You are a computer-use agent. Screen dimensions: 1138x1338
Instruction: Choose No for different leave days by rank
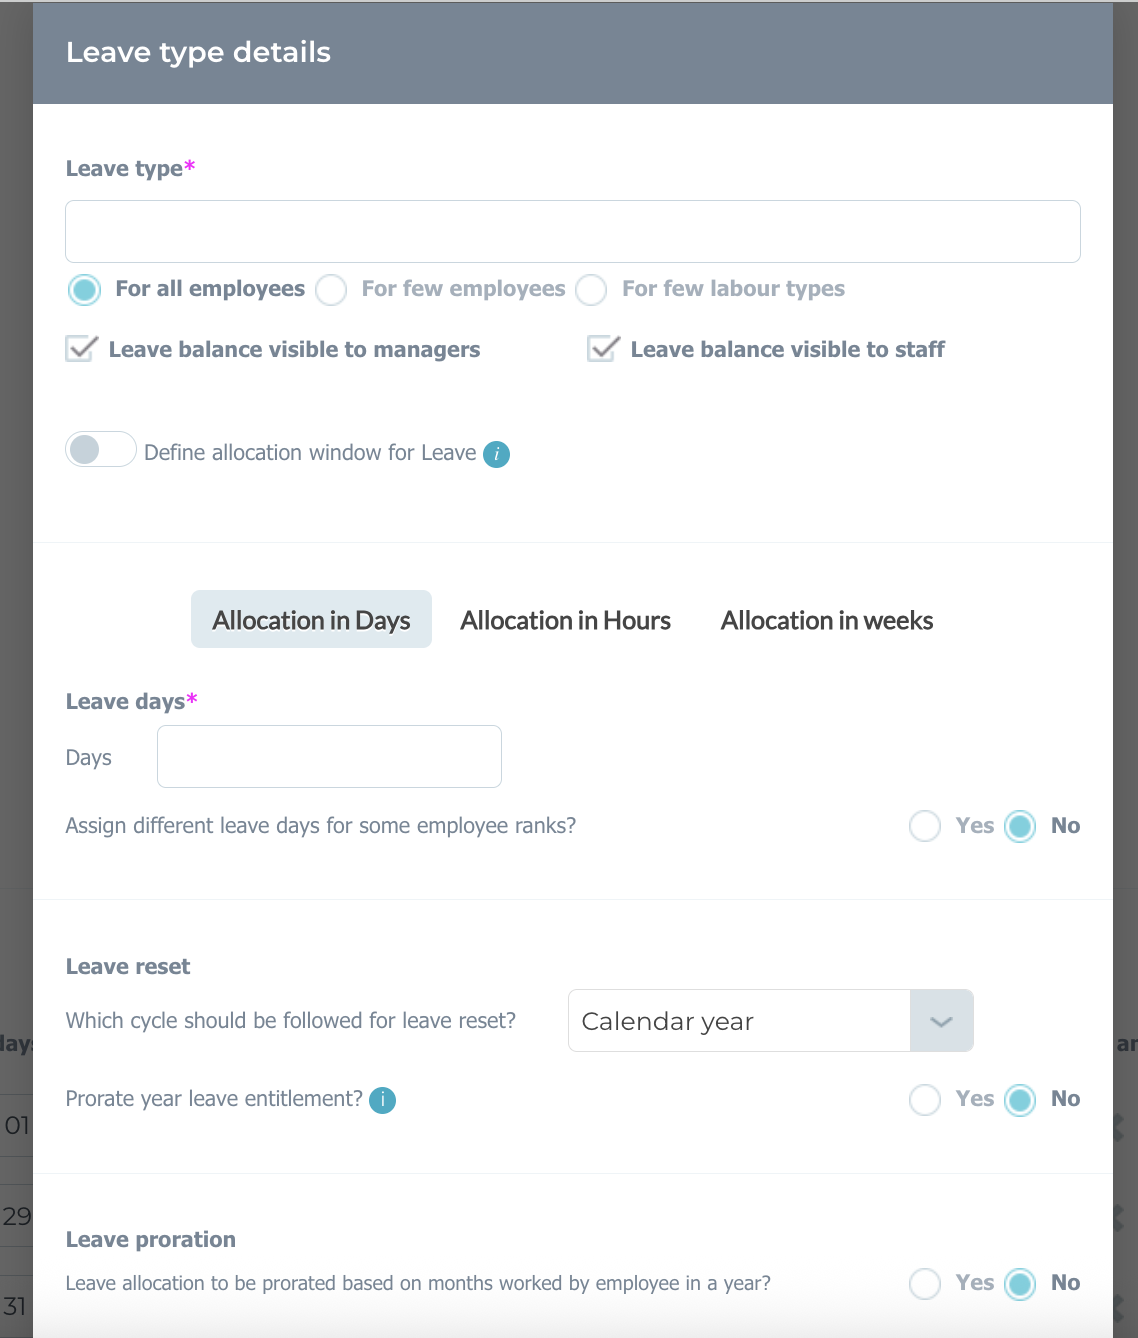[x=1020, y=826]
